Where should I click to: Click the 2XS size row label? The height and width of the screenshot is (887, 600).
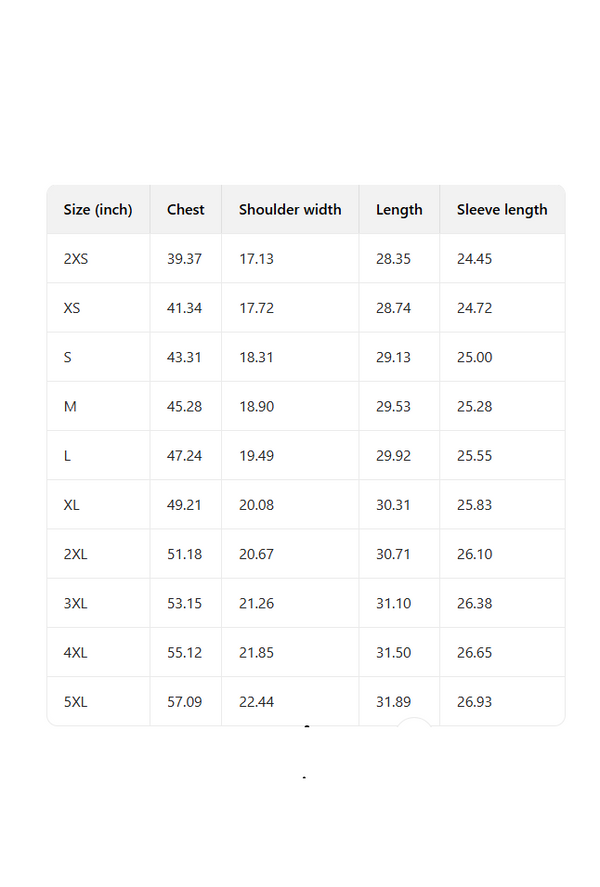(76, 259)
